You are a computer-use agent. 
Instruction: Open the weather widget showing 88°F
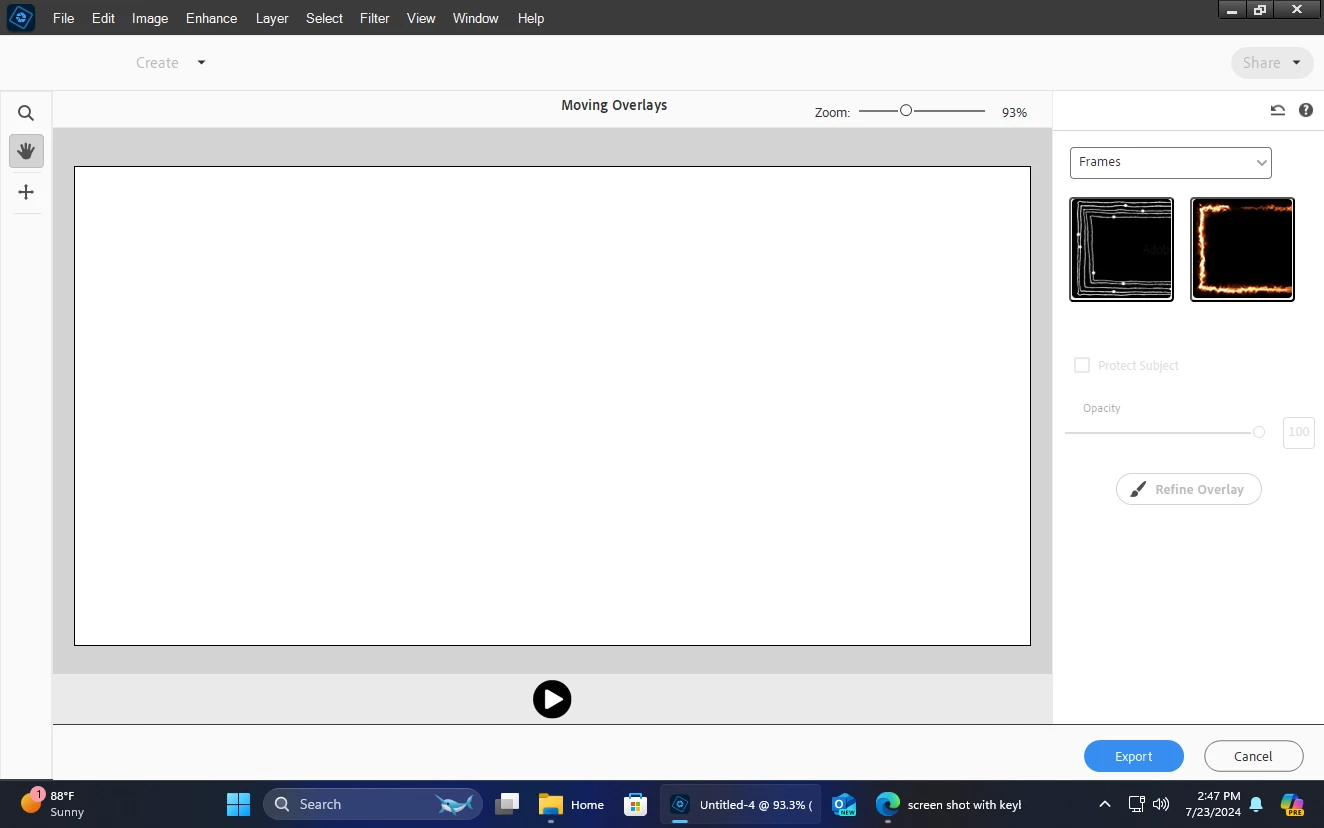tap(55, 804)
